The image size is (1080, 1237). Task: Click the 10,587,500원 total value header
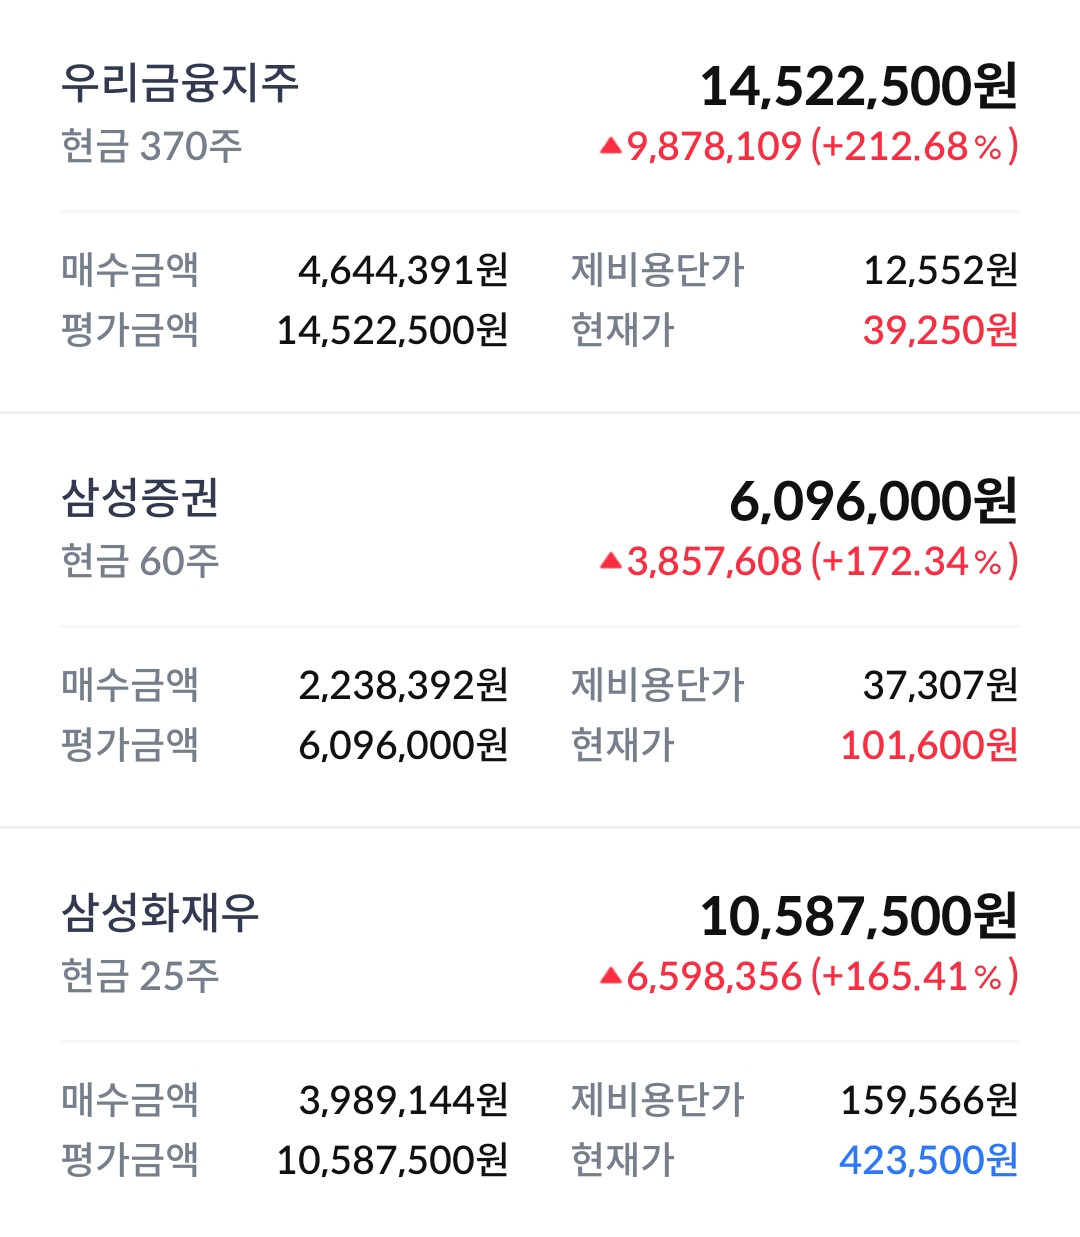(859, 916)
